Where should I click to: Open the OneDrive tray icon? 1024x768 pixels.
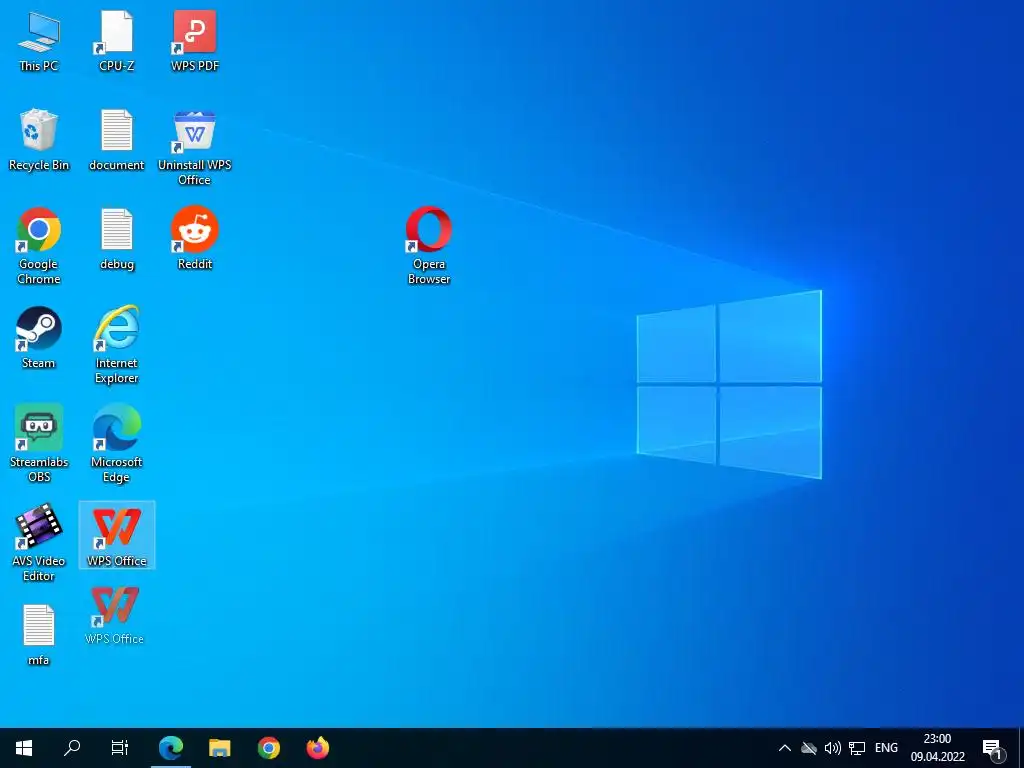point(809,748)
